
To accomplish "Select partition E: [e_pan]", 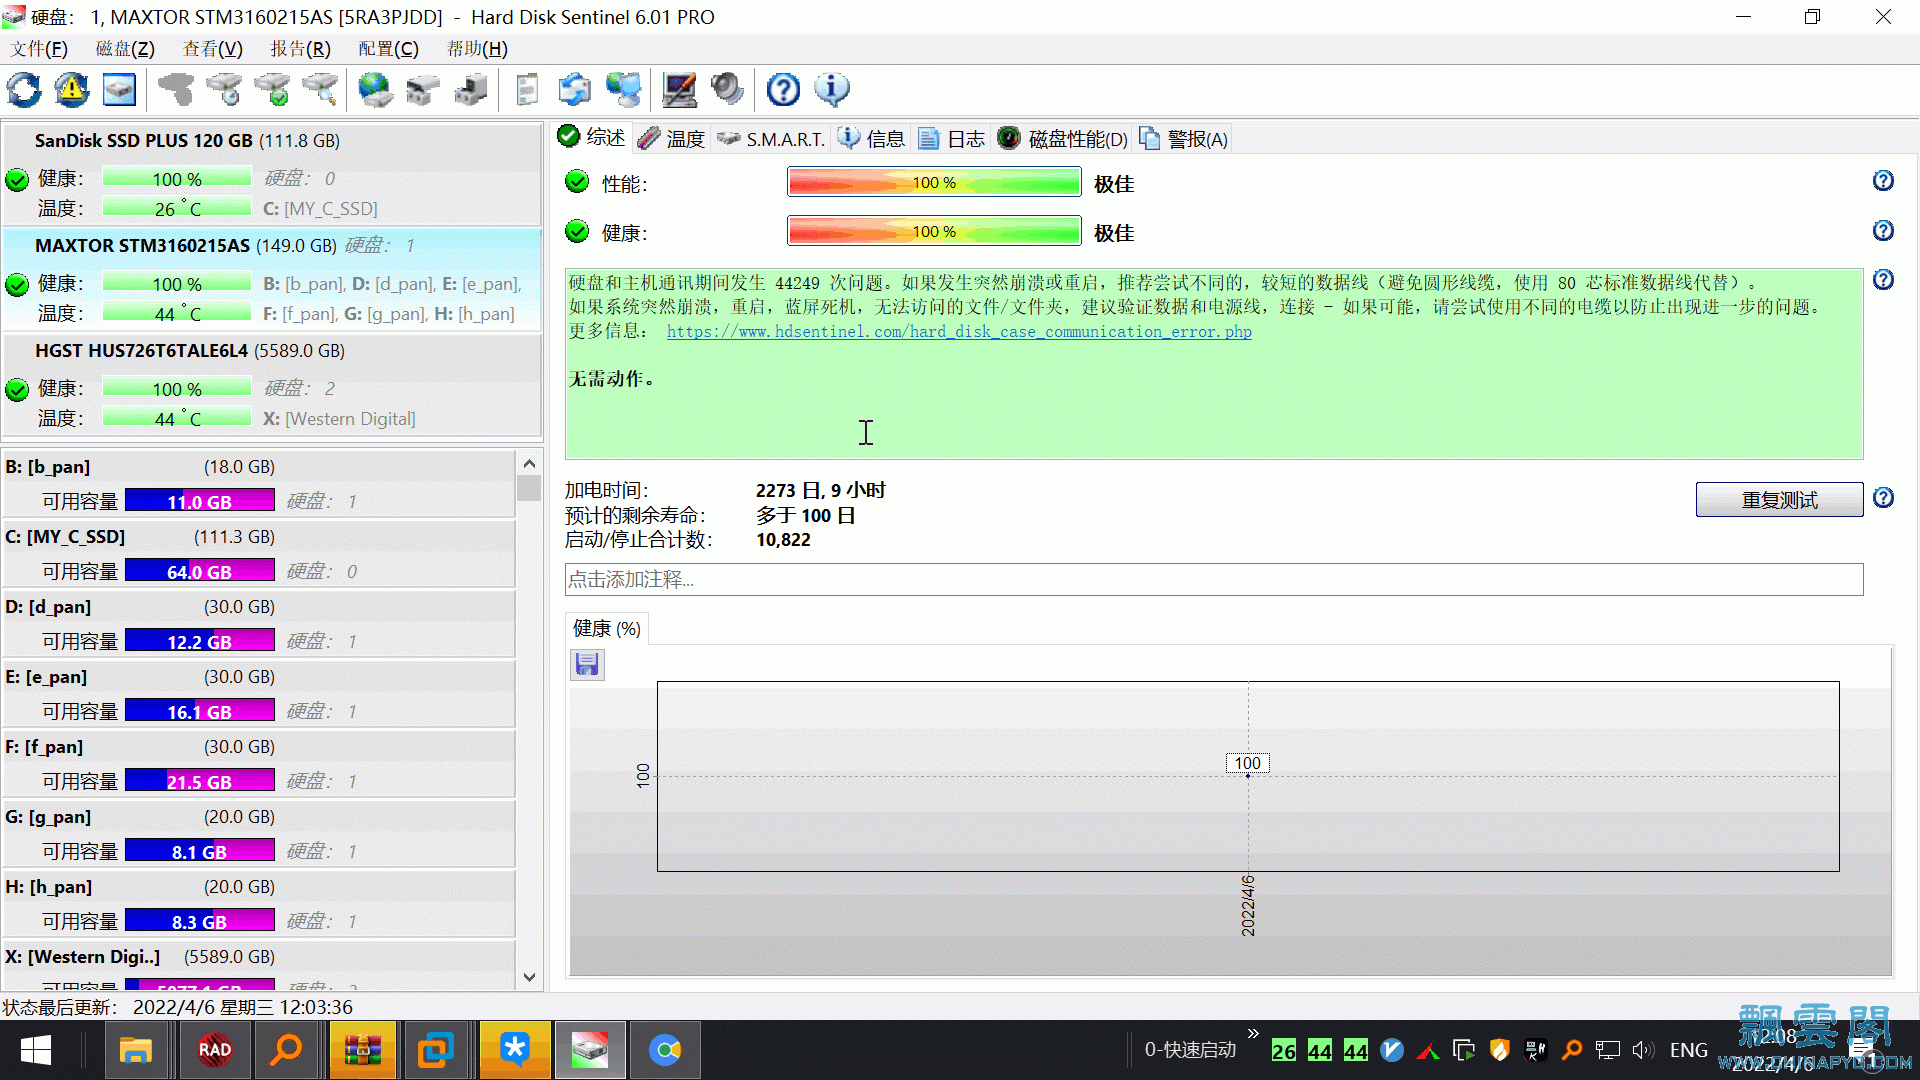I will tap(258, 694).
